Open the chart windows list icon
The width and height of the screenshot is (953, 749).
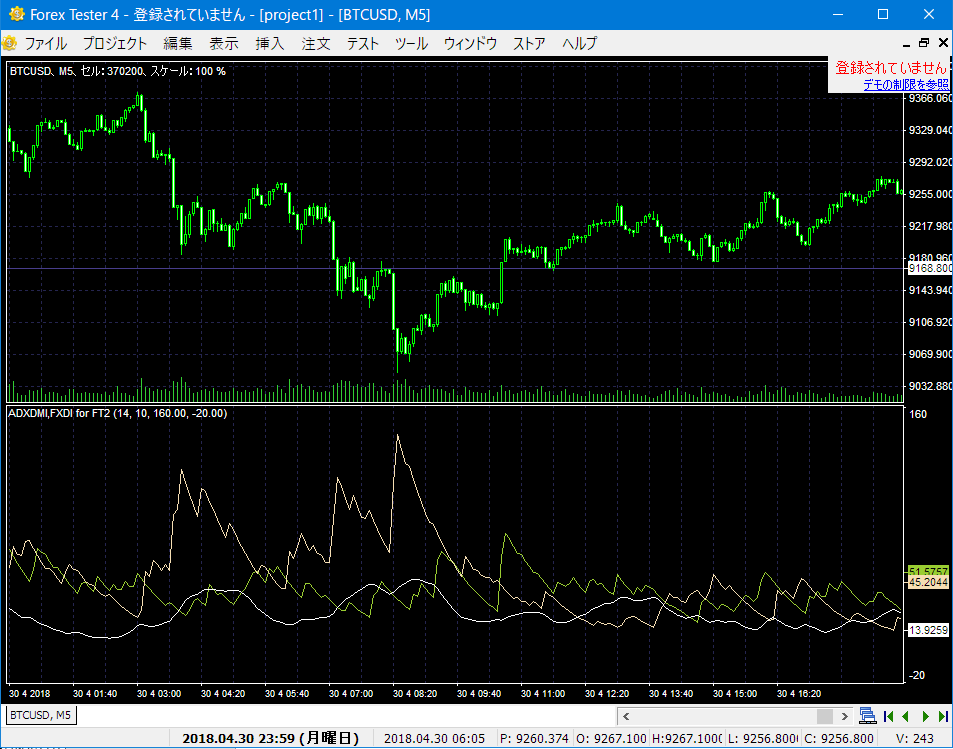868,716
